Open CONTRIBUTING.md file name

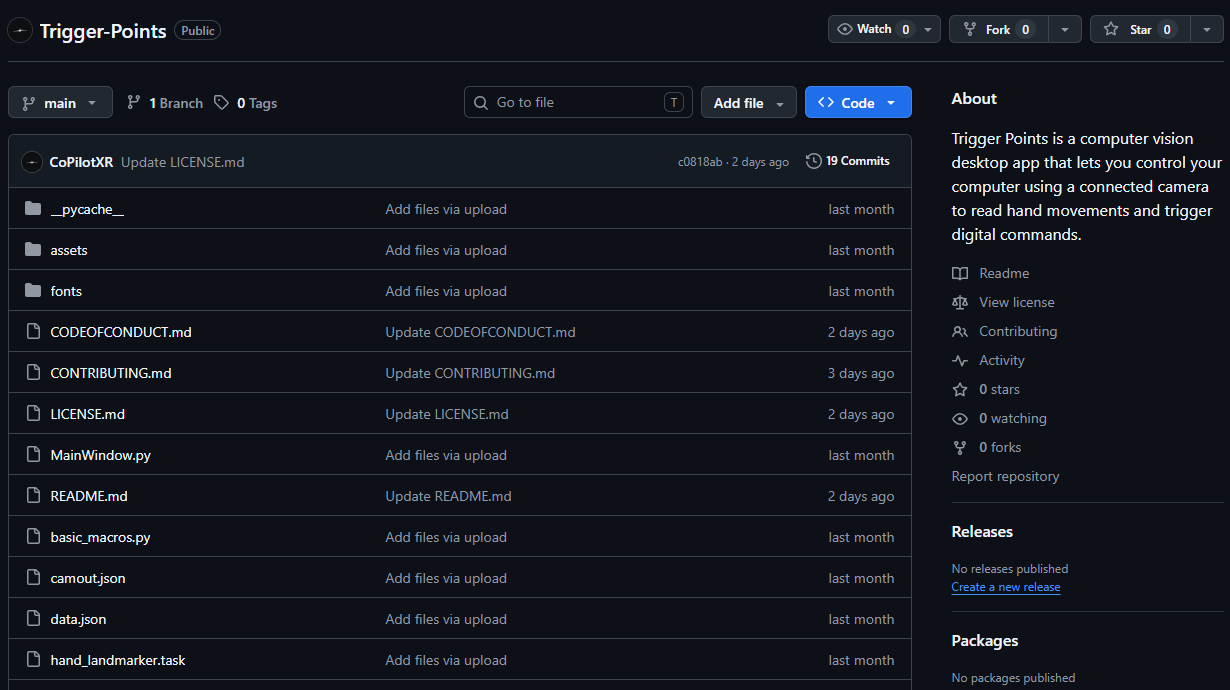111,373
